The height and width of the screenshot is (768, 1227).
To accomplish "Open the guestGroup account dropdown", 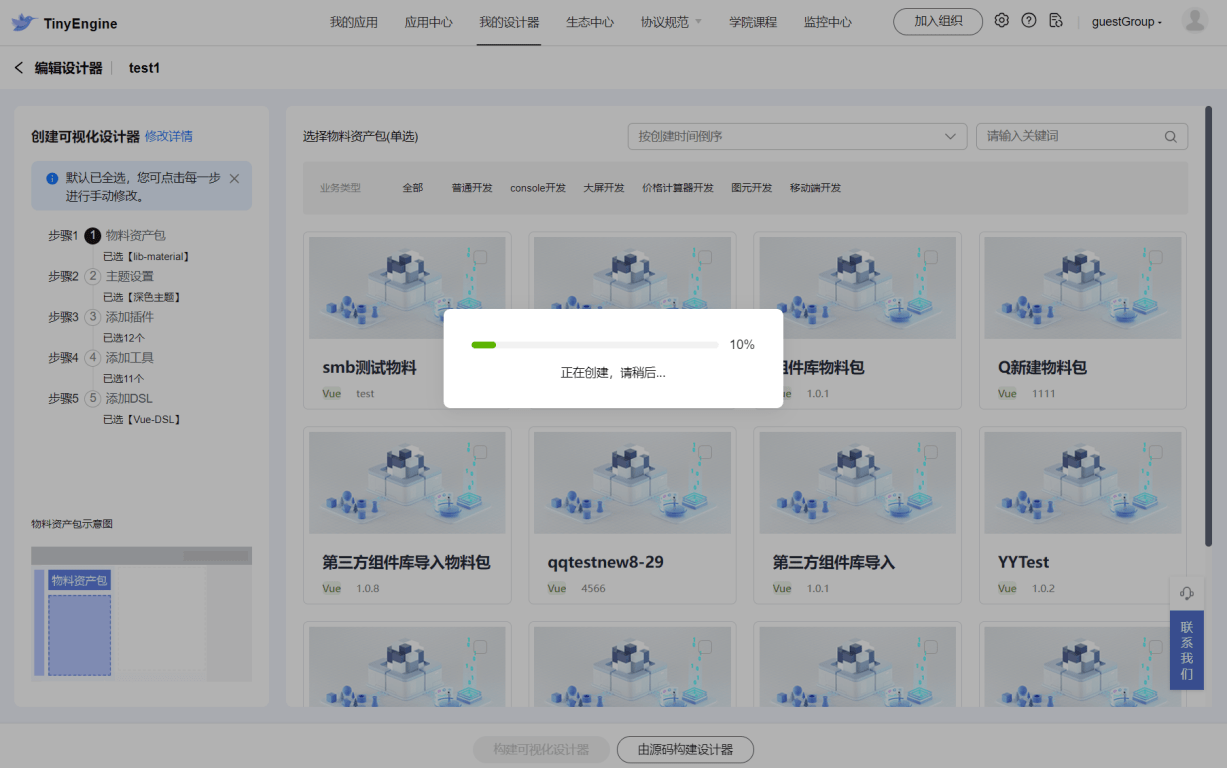I will coord(1126,22).
